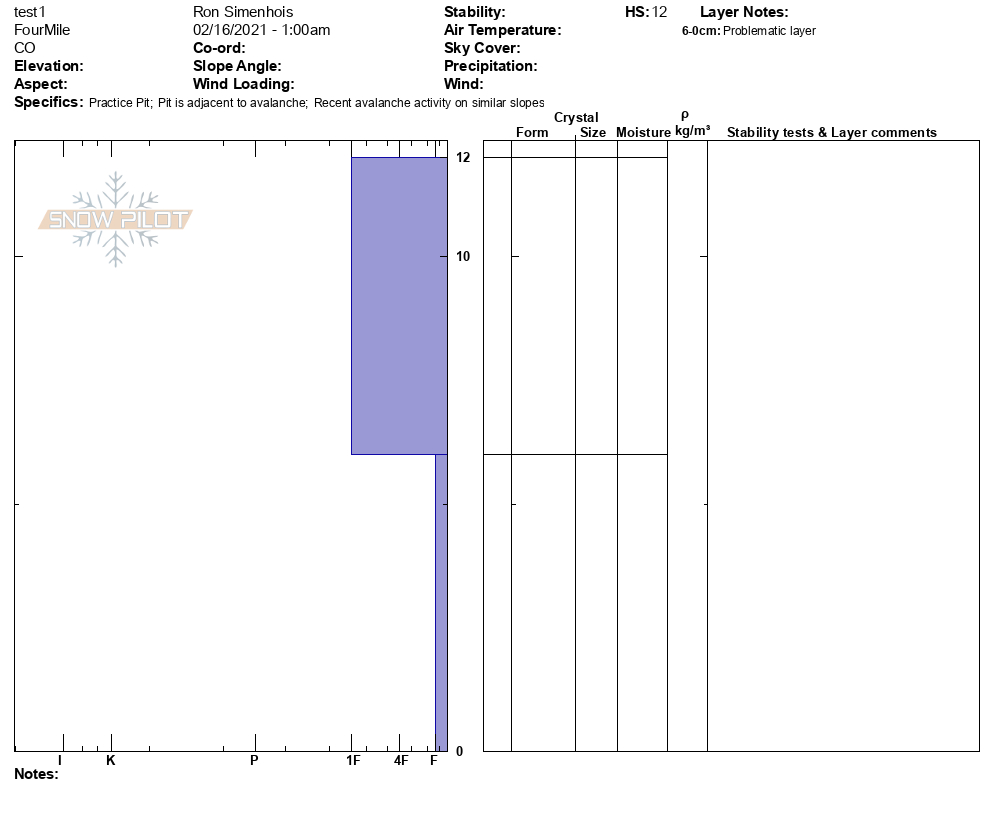Click the 6-0cm Problematic layer note
This screenshot has width=994, height=840.
point(748,31)
